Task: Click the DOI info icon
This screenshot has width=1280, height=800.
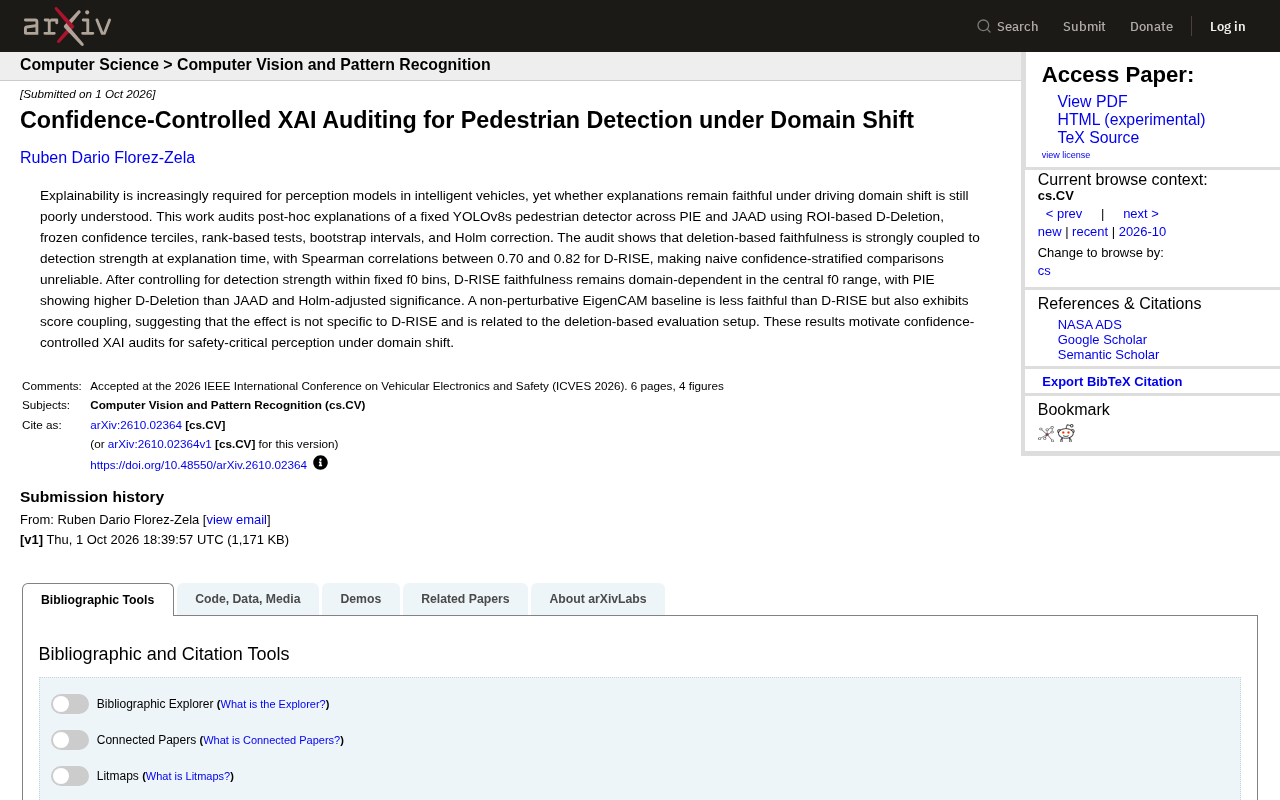Action: click(x=320, y=463)
